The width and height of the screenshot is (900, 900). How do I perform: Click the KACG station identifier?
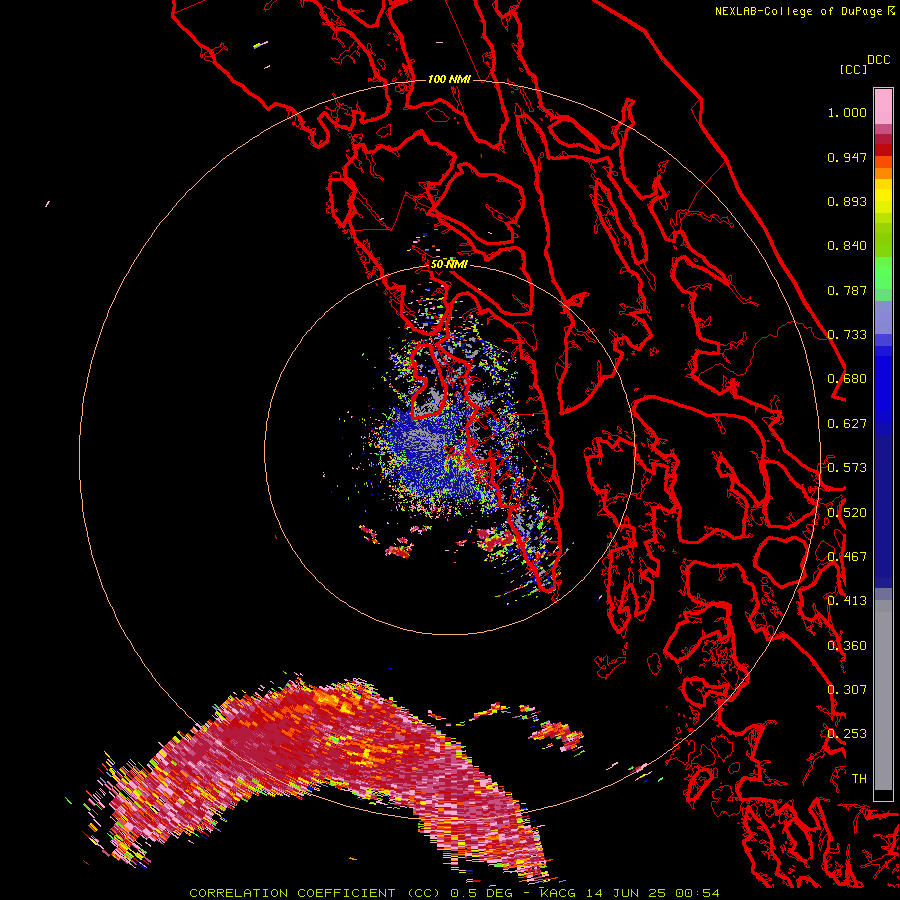point(558,893)
